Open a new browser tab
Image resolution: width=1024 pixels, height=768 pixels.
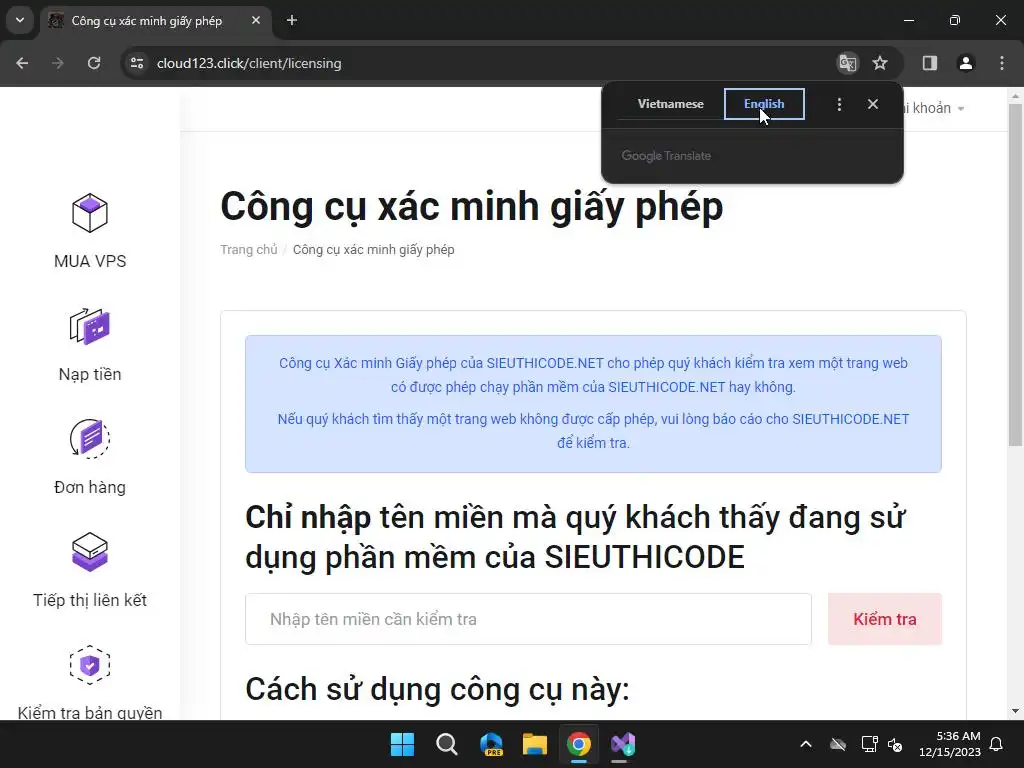click(292, 21)
